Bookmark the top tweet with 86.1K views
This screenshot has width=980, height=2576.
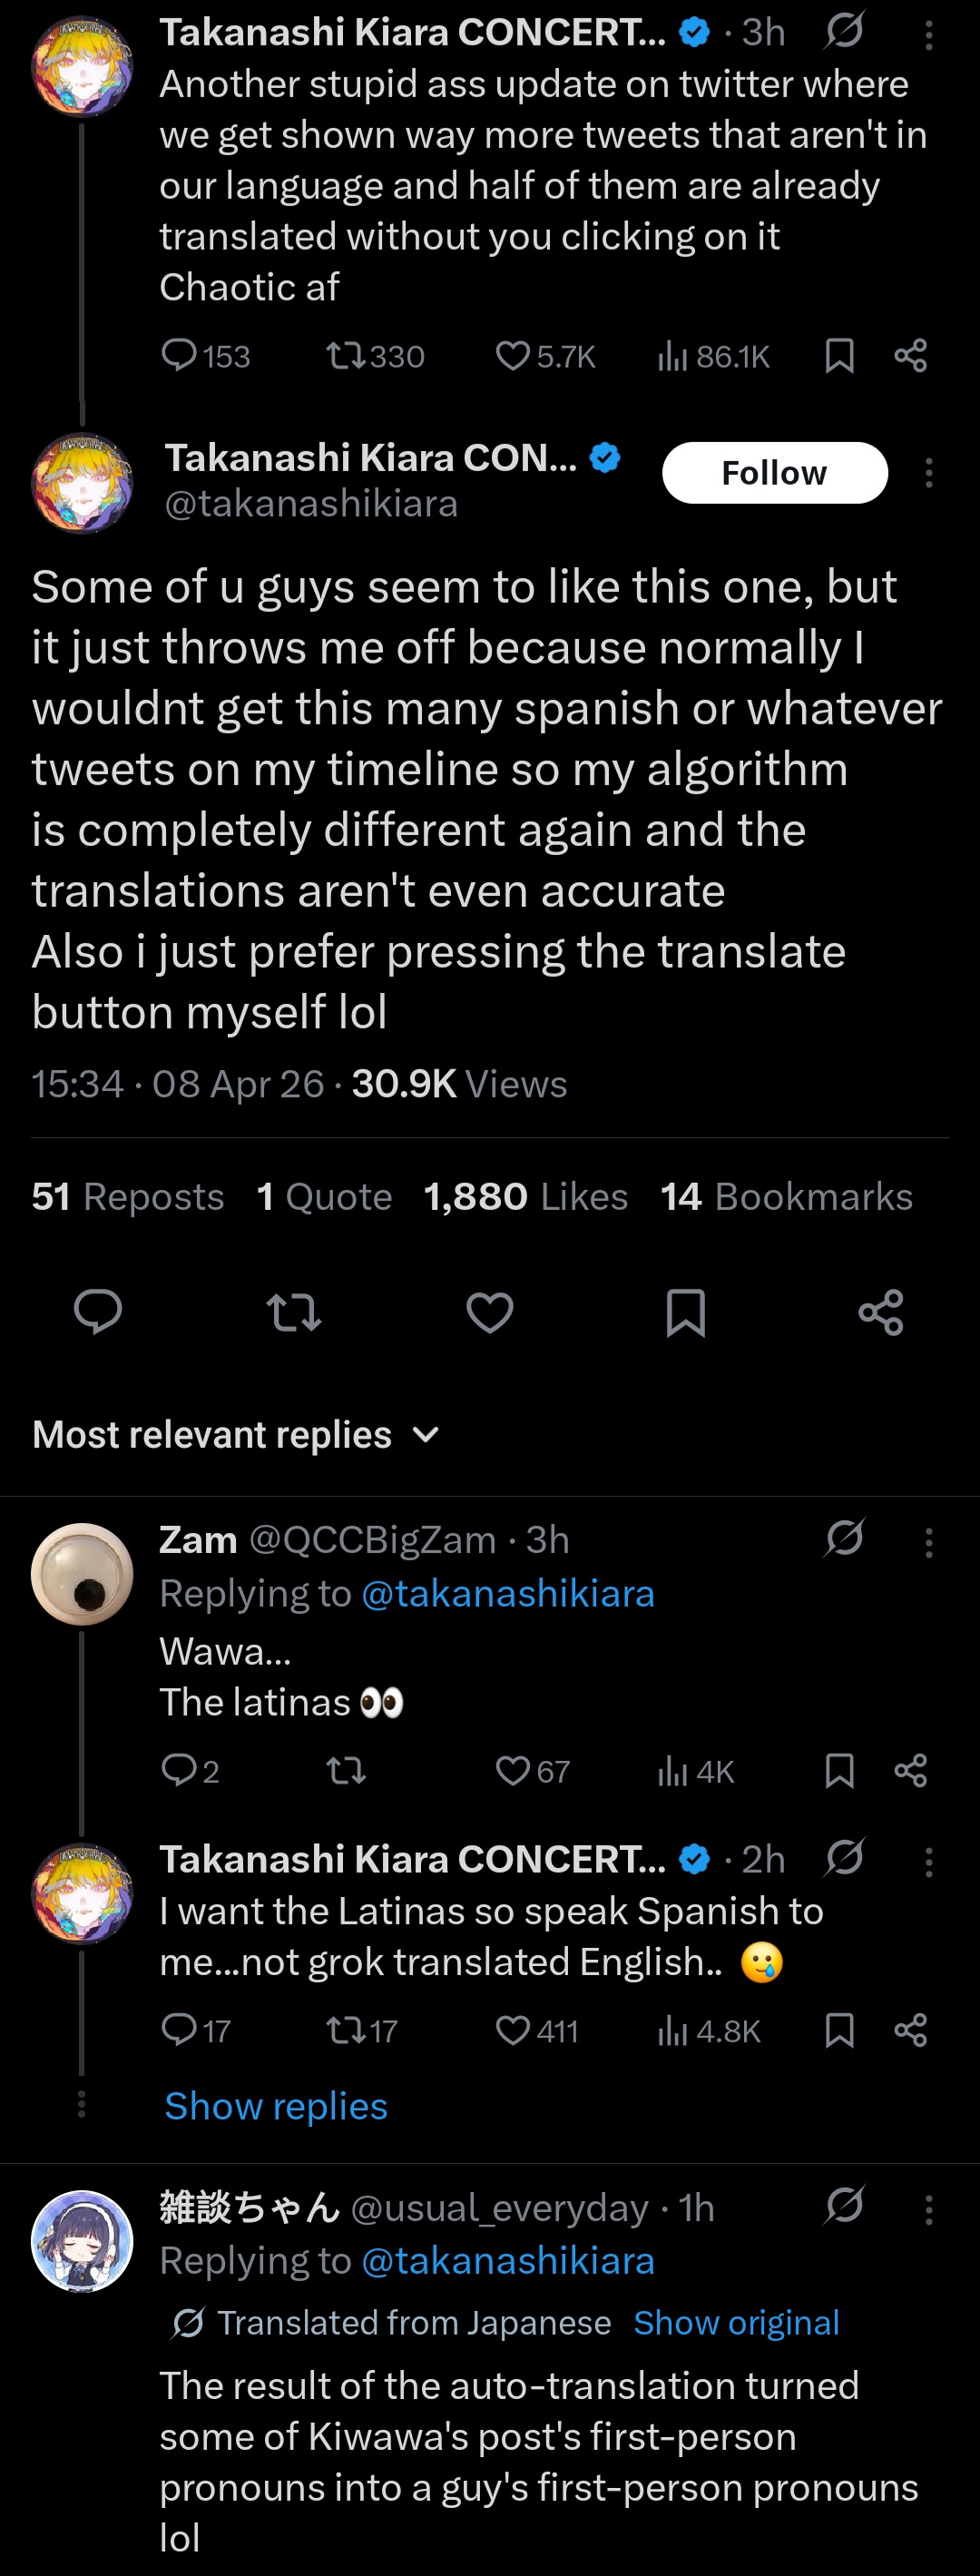click(x=839, y=356)
